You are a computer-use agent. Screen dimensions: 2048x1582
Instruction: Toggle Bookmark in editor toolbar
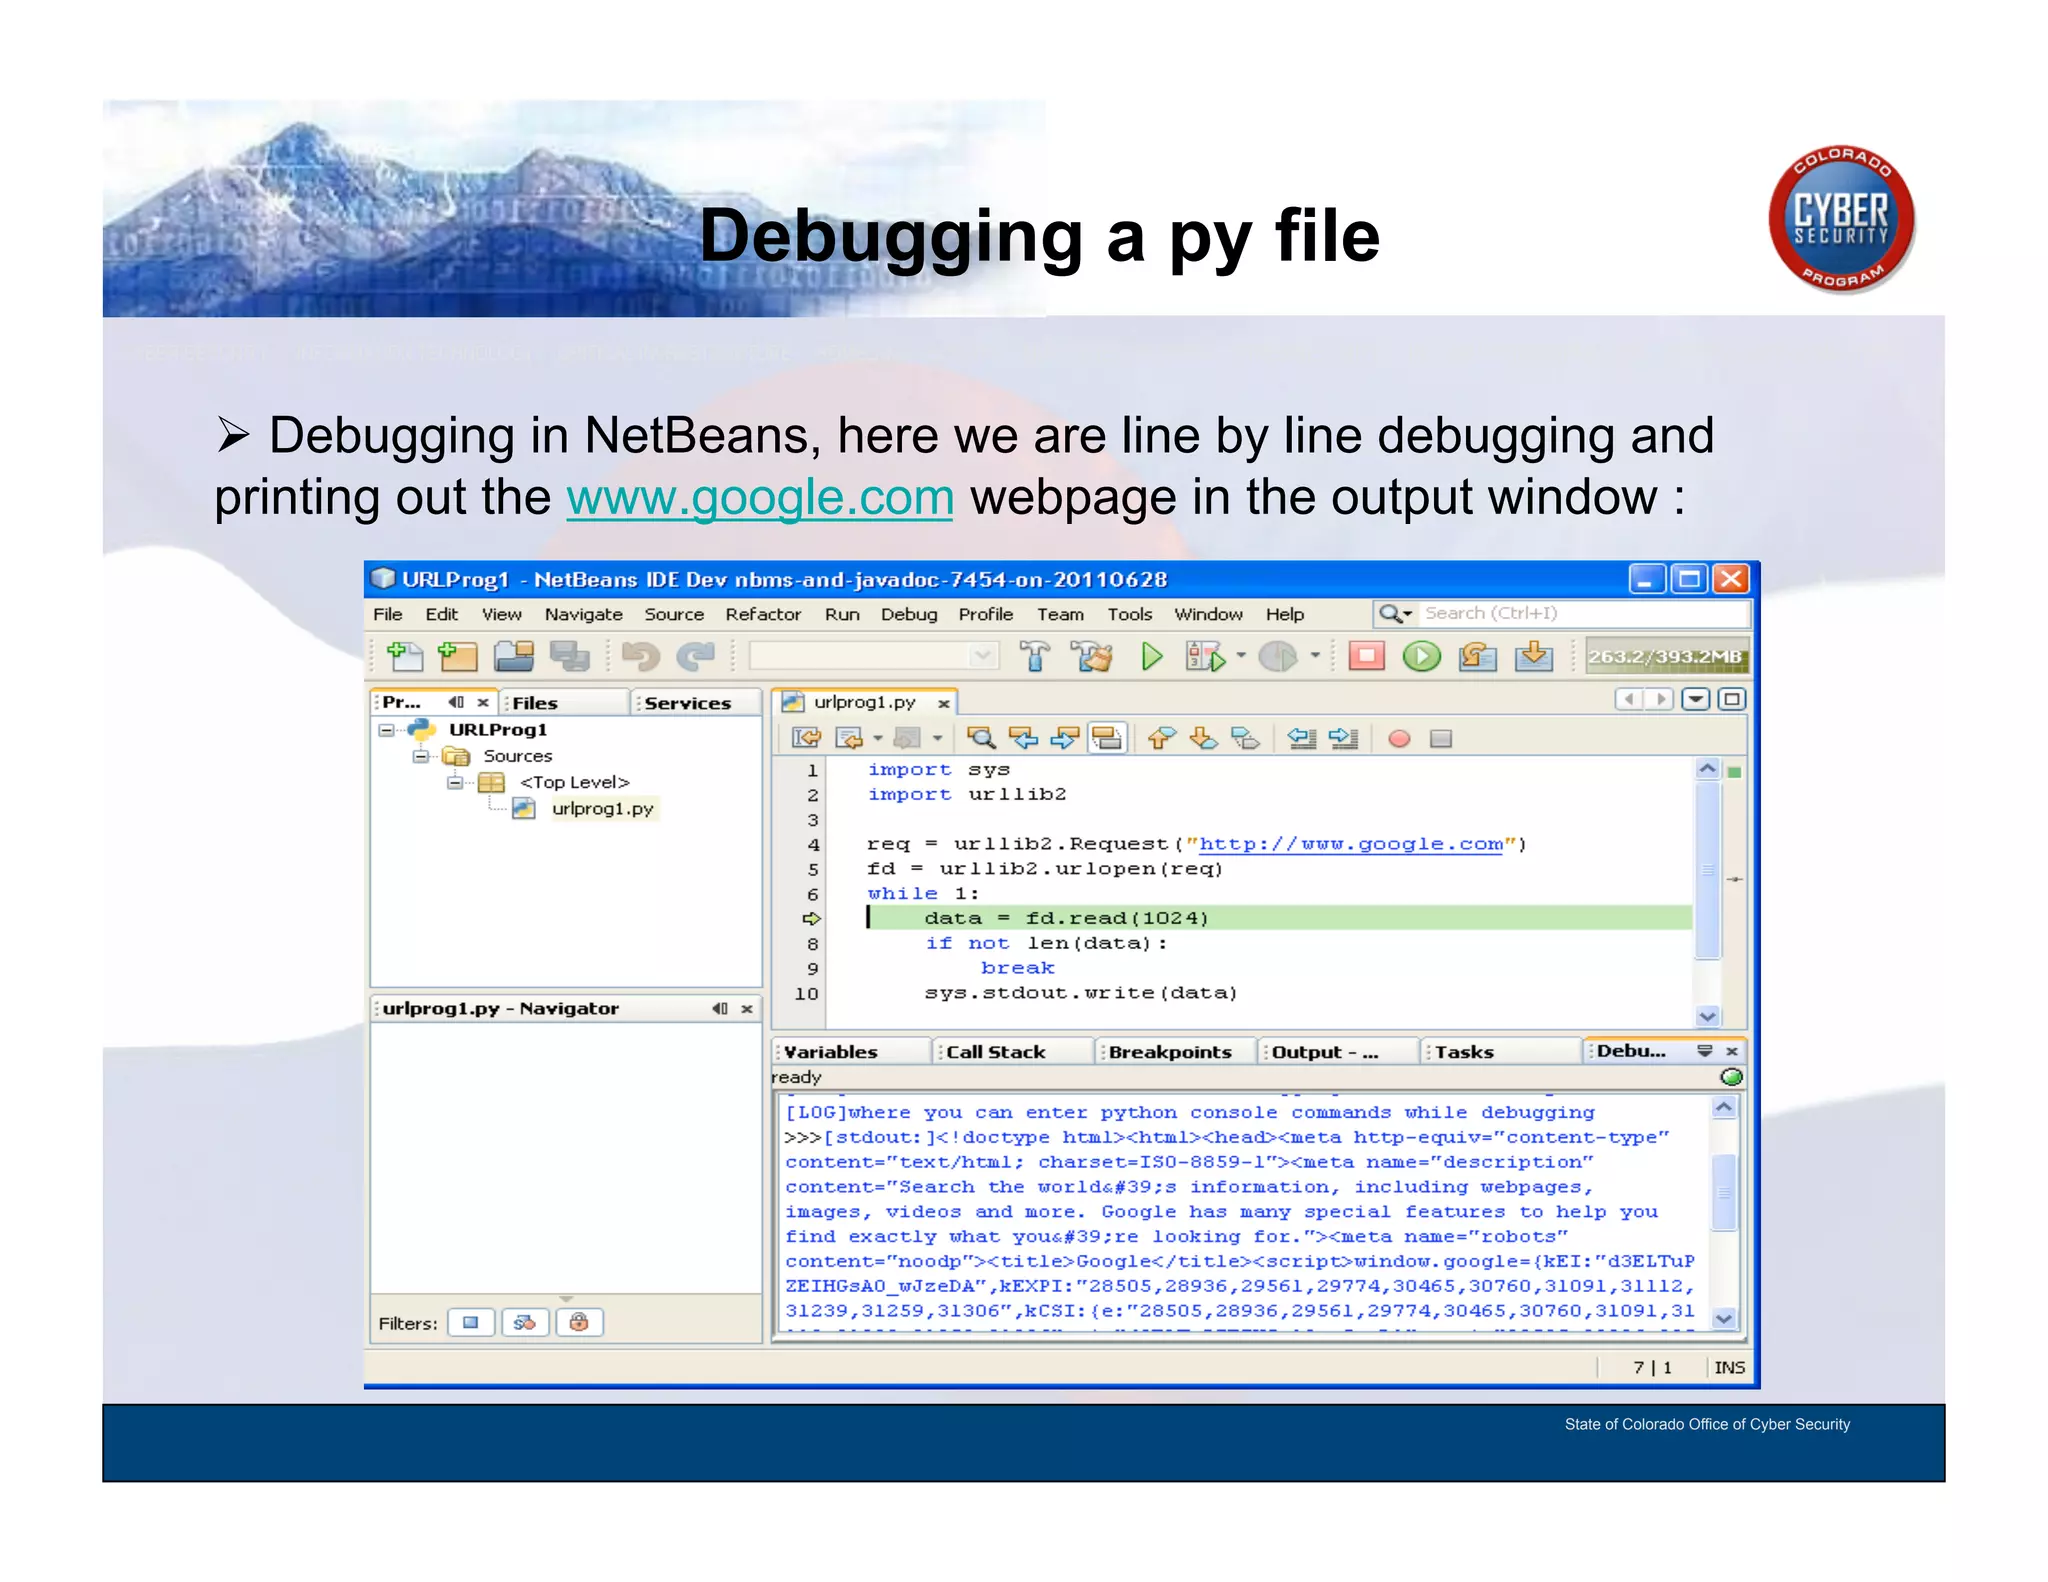(1245, 738)
